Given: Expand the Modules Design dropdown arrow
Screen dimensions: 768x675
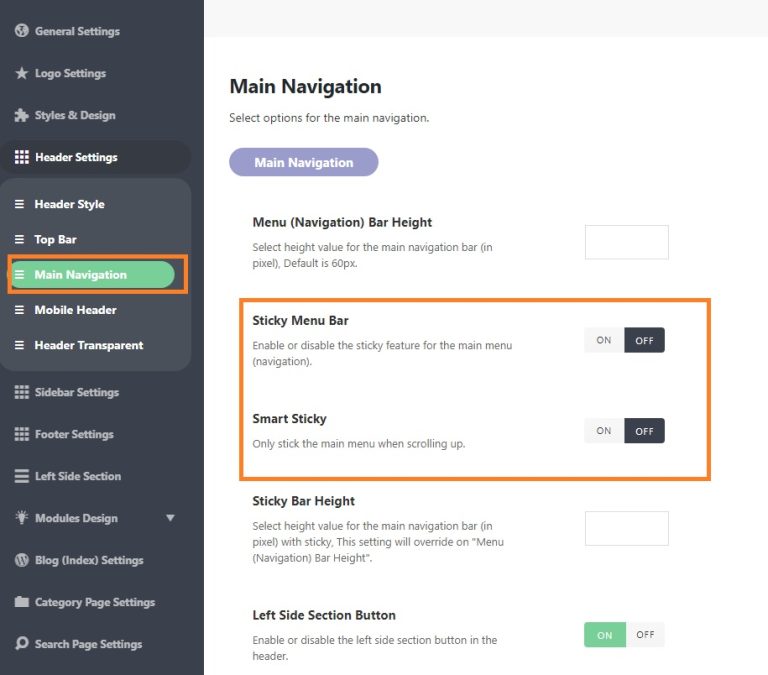Looking at the screenshot, I should point(170,518).
